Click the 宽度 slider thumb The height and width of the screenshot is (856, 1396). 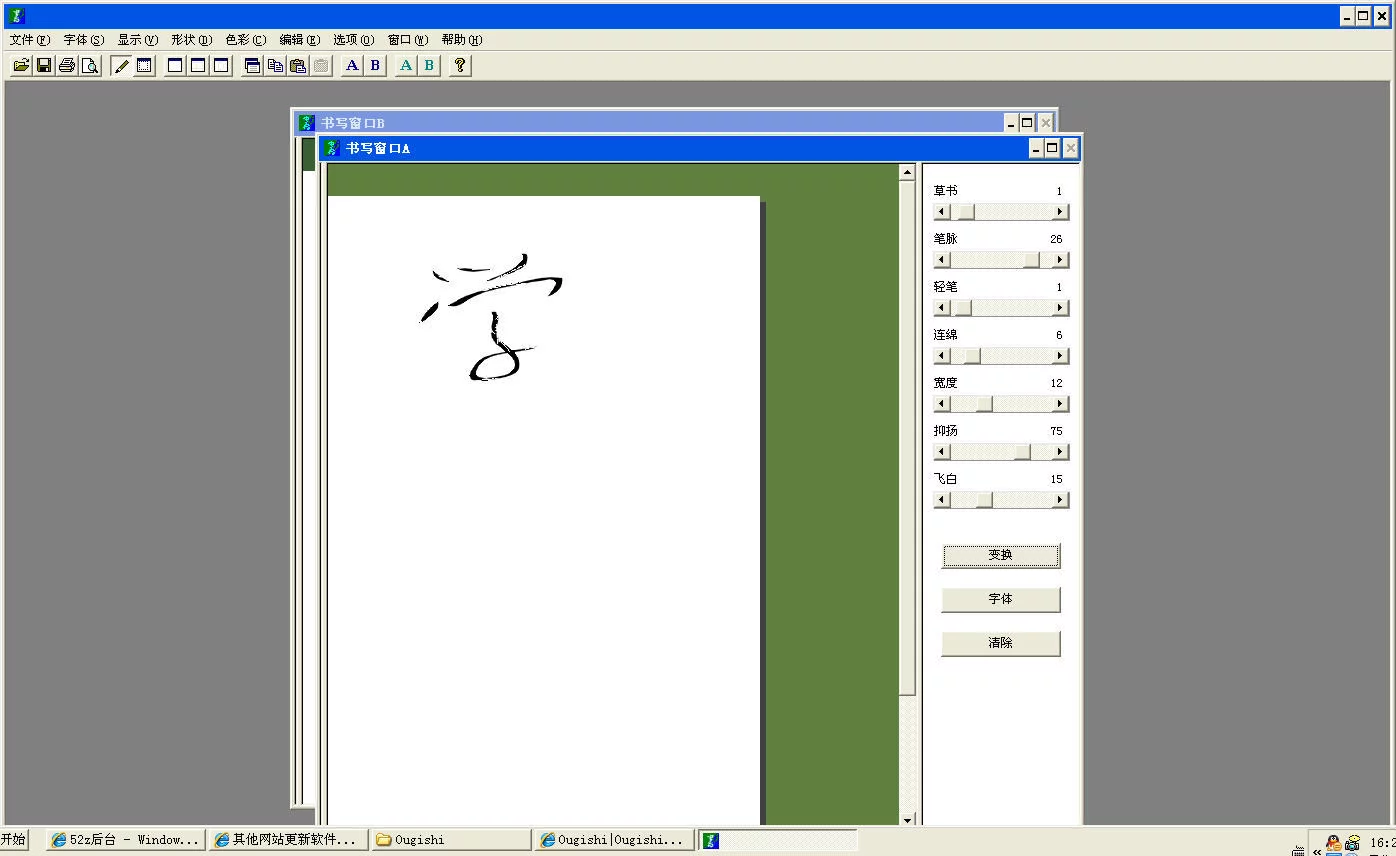coord(984,404)
